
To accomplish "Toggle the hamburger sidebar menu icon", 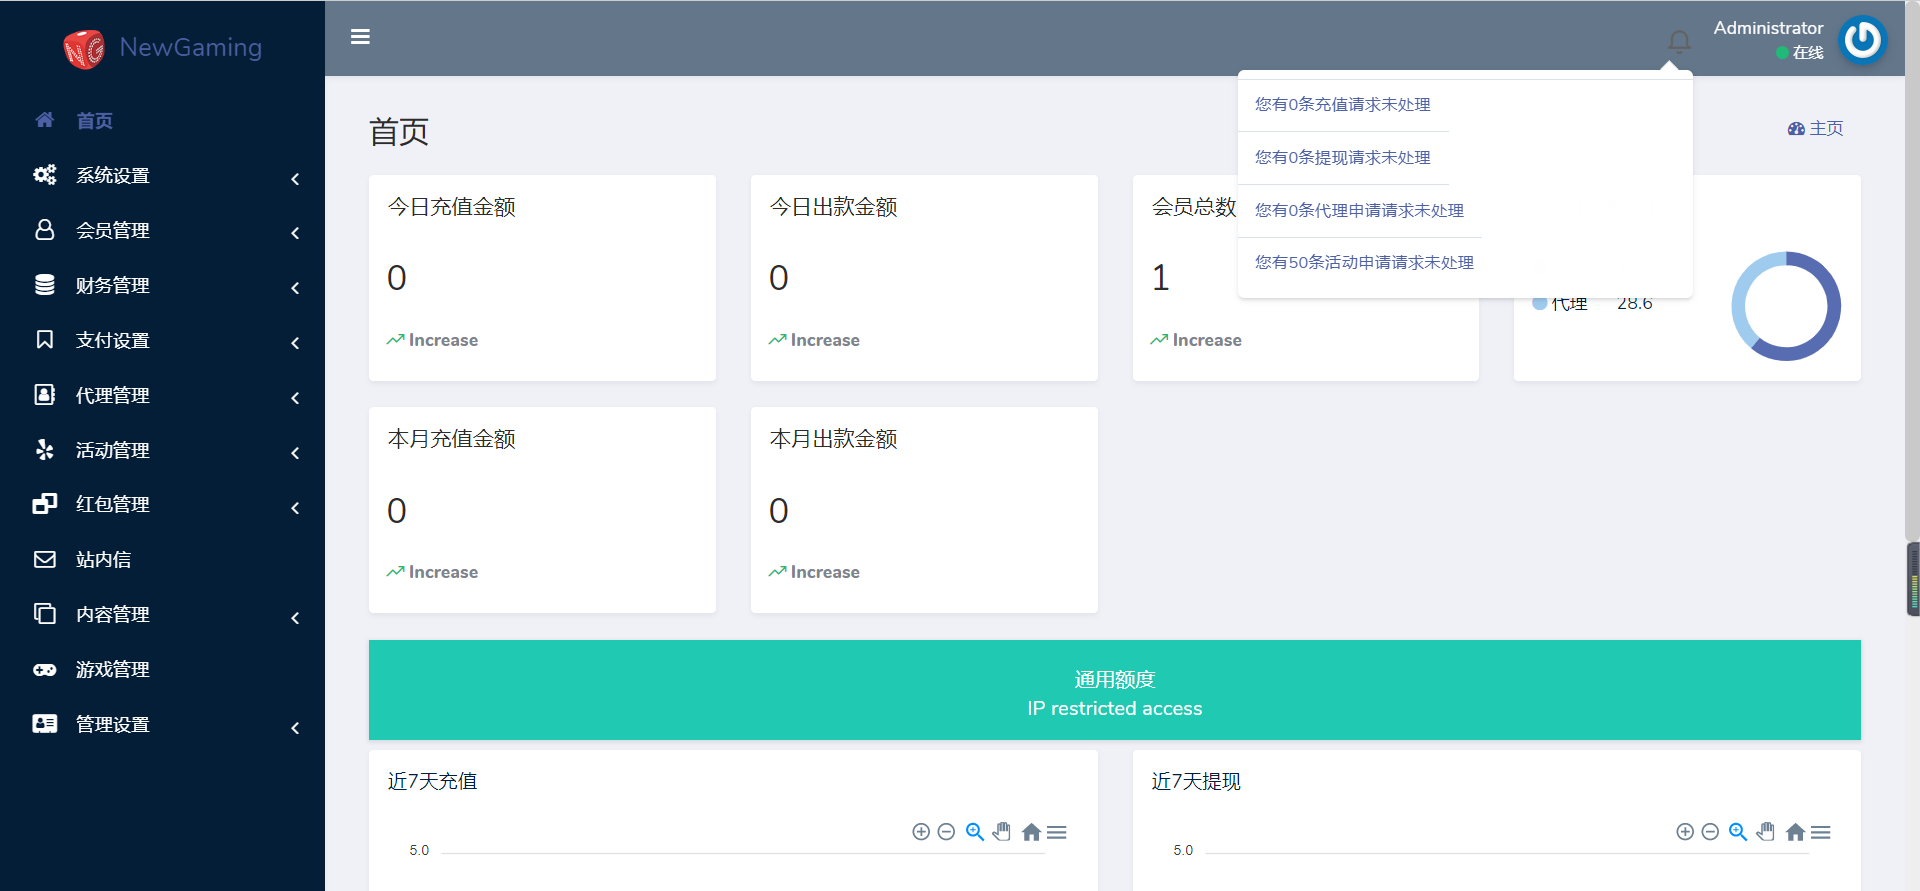I will pos(361,37).
